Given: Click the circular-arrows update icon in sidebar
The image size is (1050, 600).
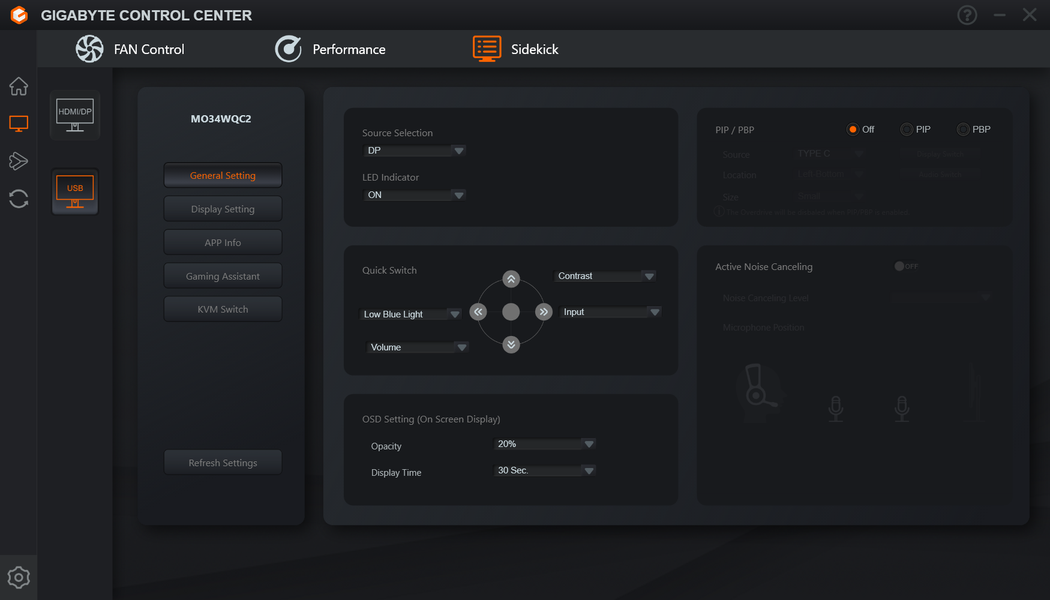Looking at the screenshot, I should click(19, 199).
